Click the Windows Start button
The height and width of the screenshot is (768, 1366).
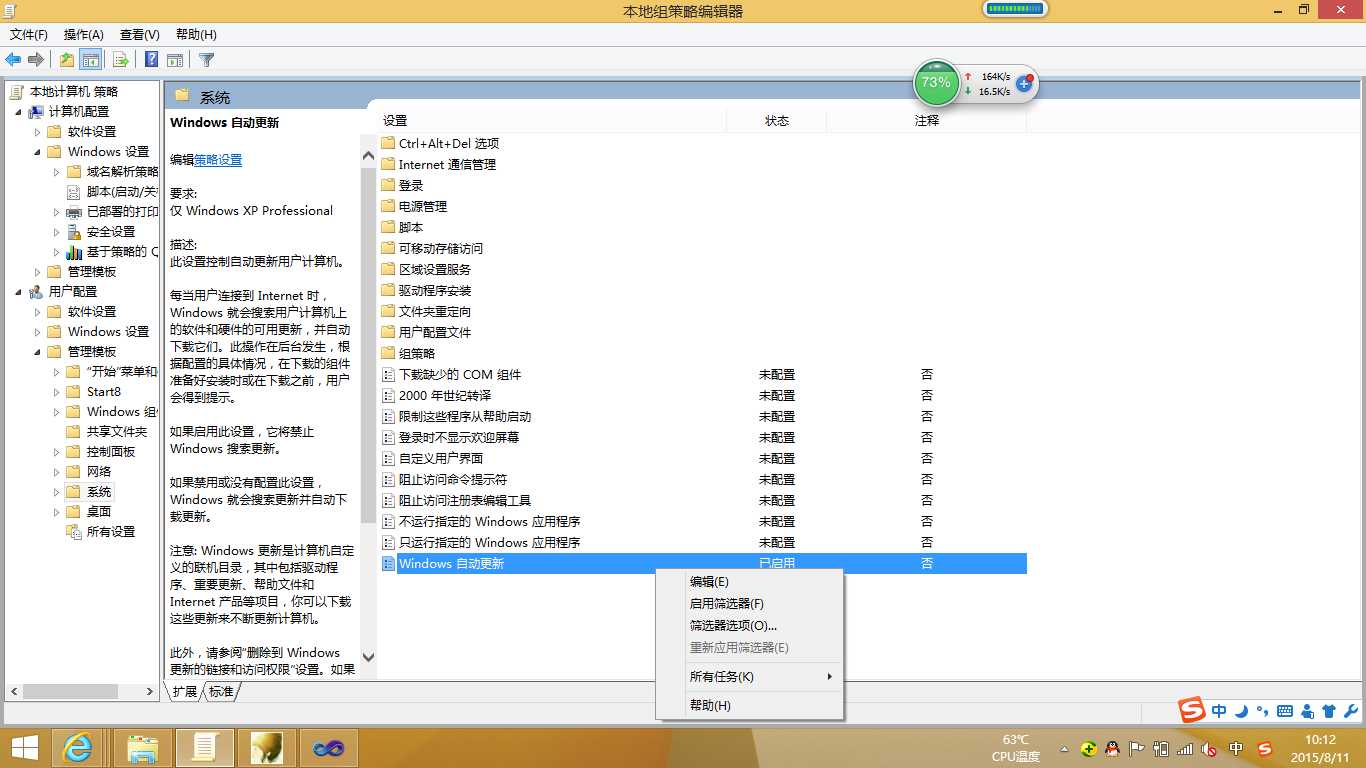click(x=24, y=747)
